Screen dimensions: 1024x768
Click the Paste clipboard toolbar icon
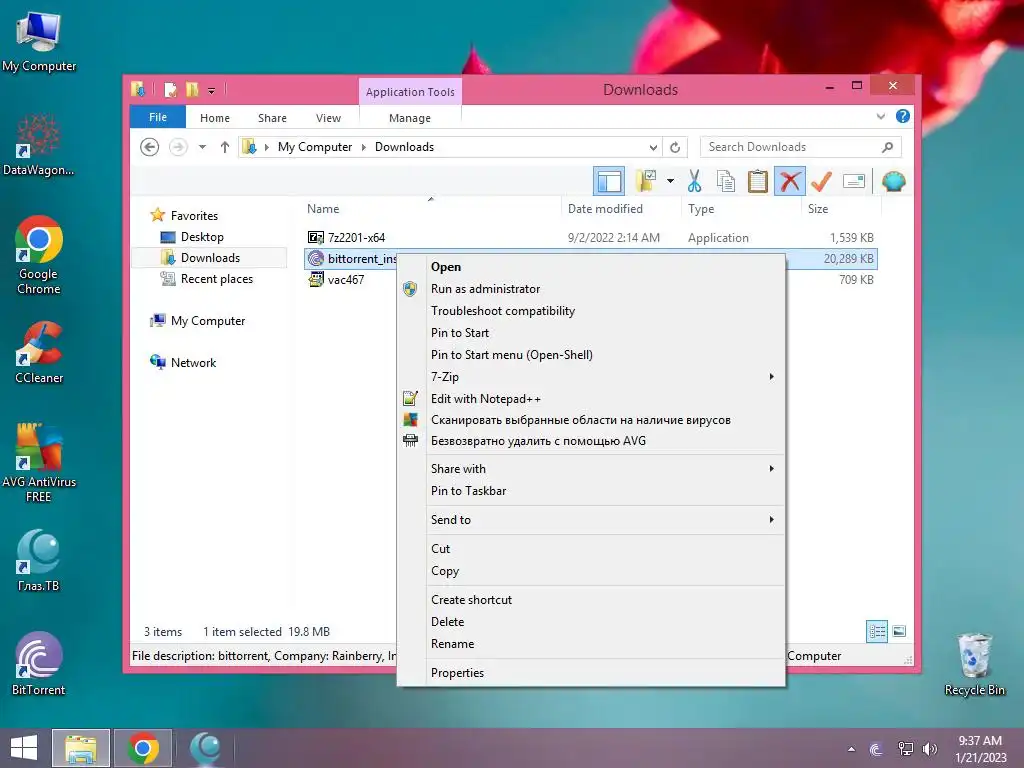[x=758, y=182]
